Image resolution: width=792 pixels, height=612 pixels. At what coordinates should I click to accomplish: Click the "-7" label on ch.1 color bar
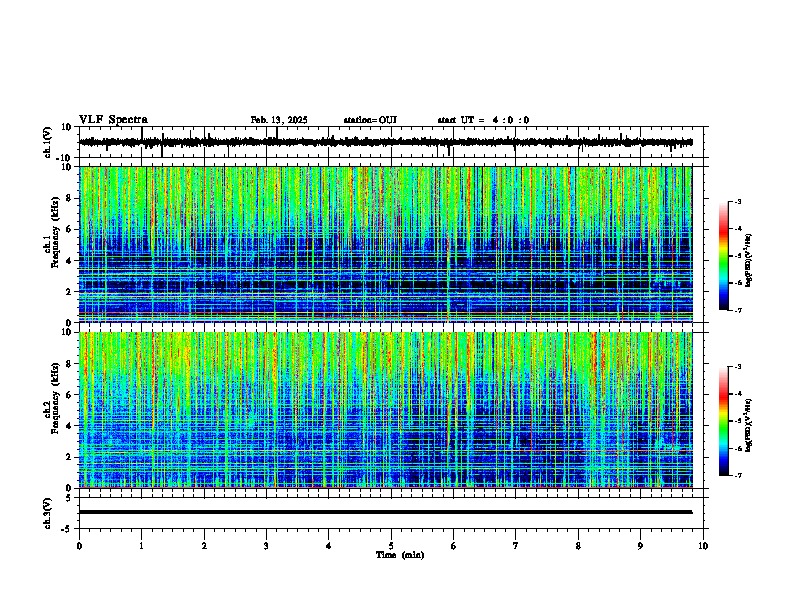point(737,310)
